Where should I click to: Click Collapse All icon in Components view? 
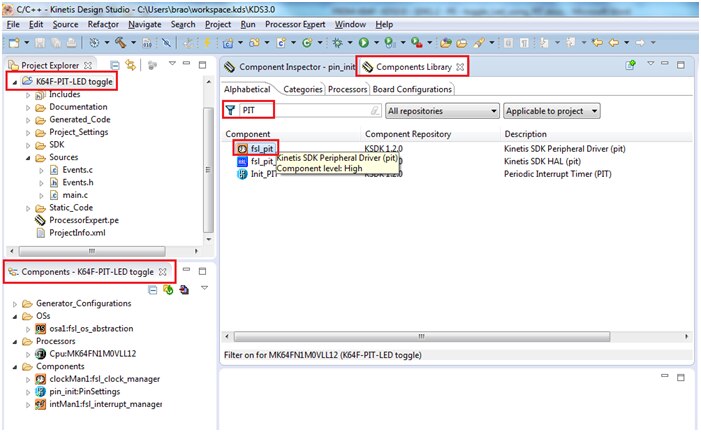click(x=153, y=290)
